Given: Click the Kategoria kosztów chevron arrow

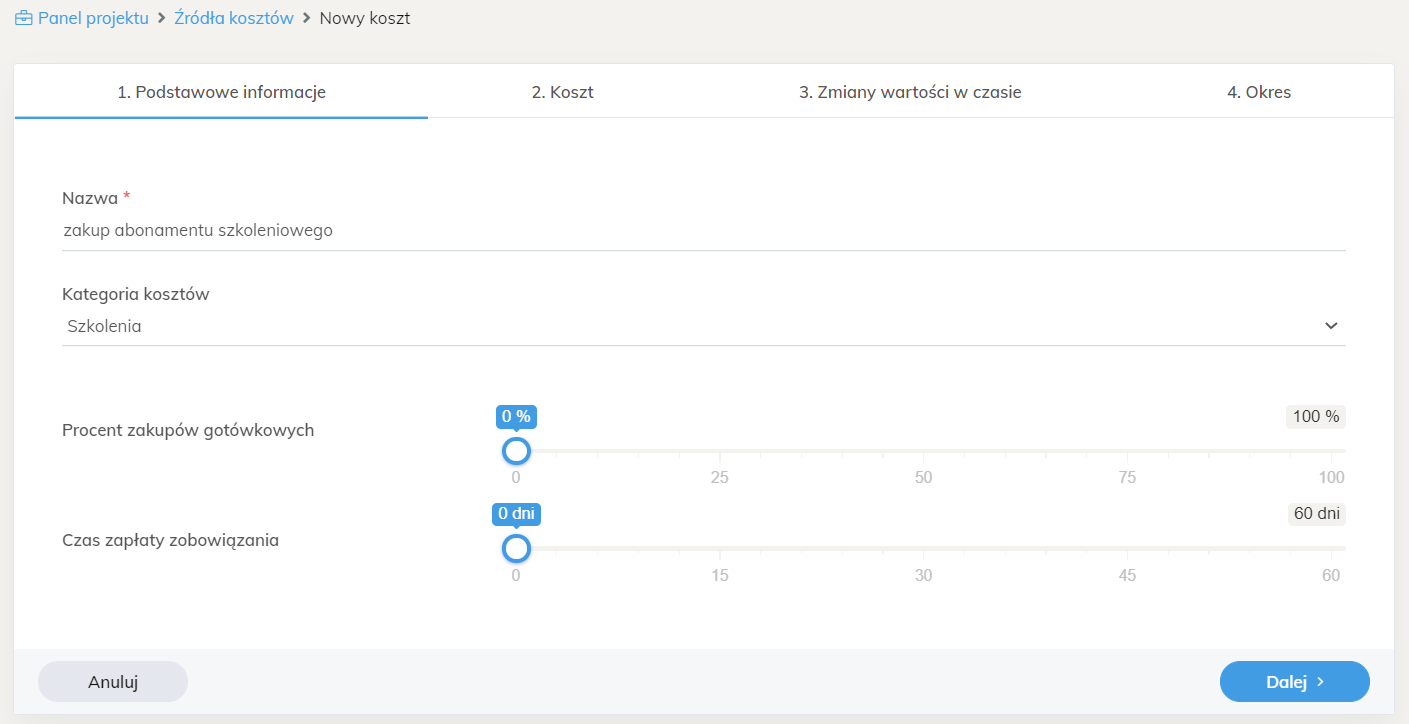Looking at the screenshot, I should pos(1331,326).
